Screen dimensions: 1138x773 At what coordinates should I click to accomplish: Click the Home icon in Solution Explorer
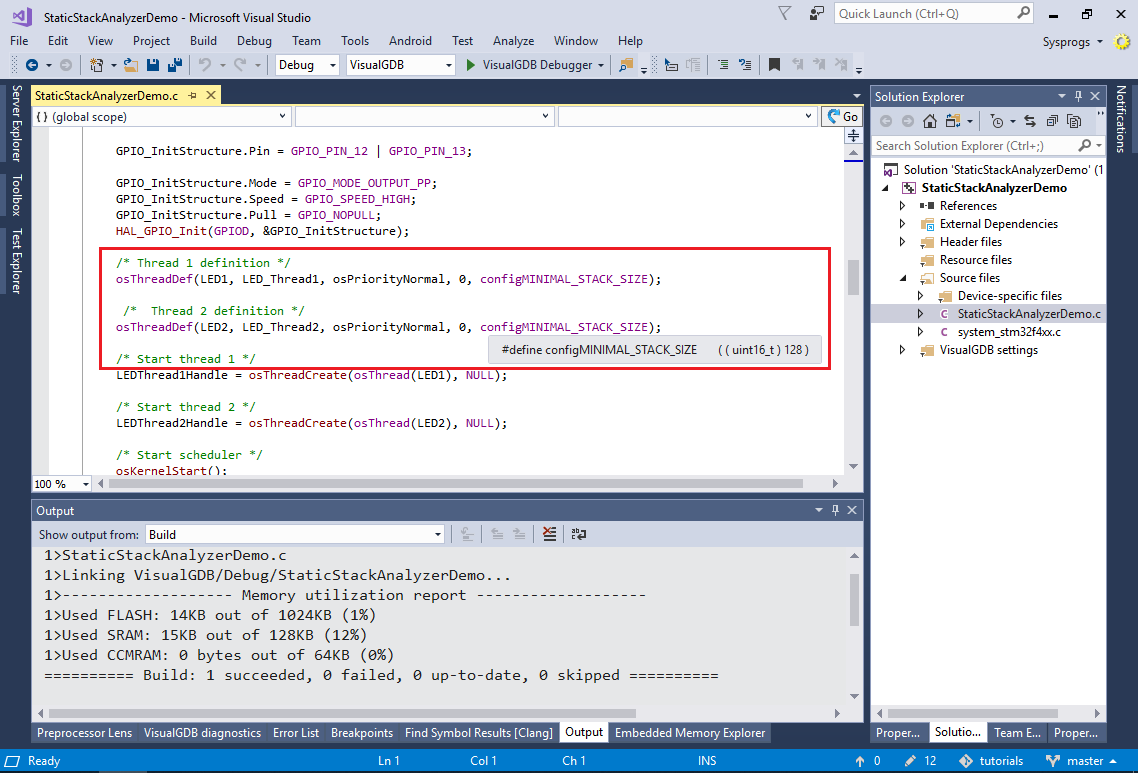[930, 121]
